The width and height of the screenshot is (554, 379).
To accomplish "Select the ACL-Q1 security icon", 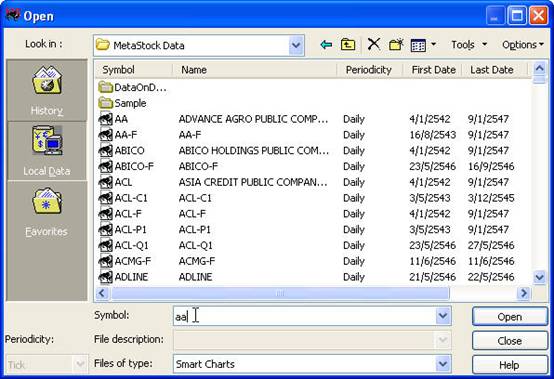I will 105,245.
